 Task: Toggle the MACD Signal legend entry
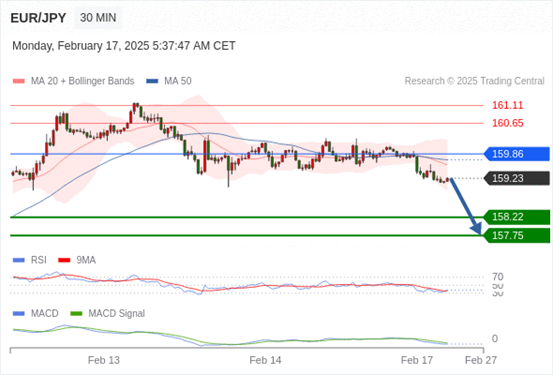[x=108, y=313]
